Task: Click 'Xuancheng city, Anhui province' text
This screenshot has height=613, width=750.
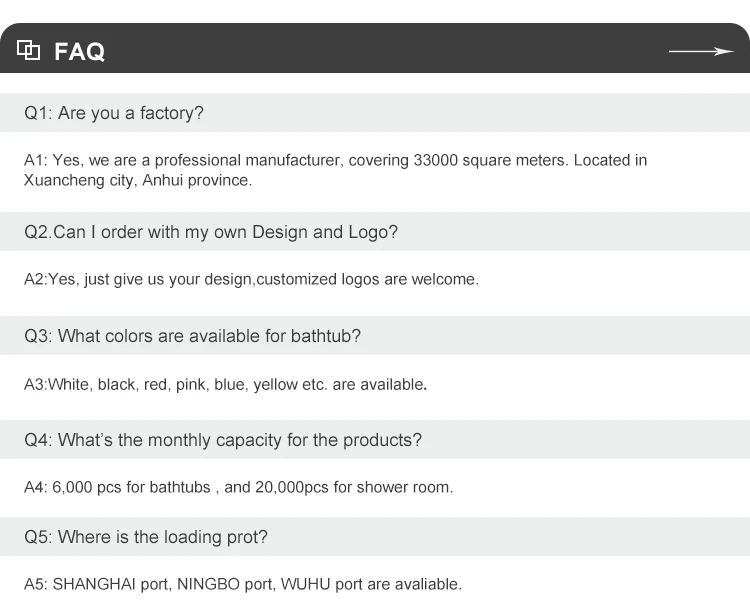Action: click(138, 181)
